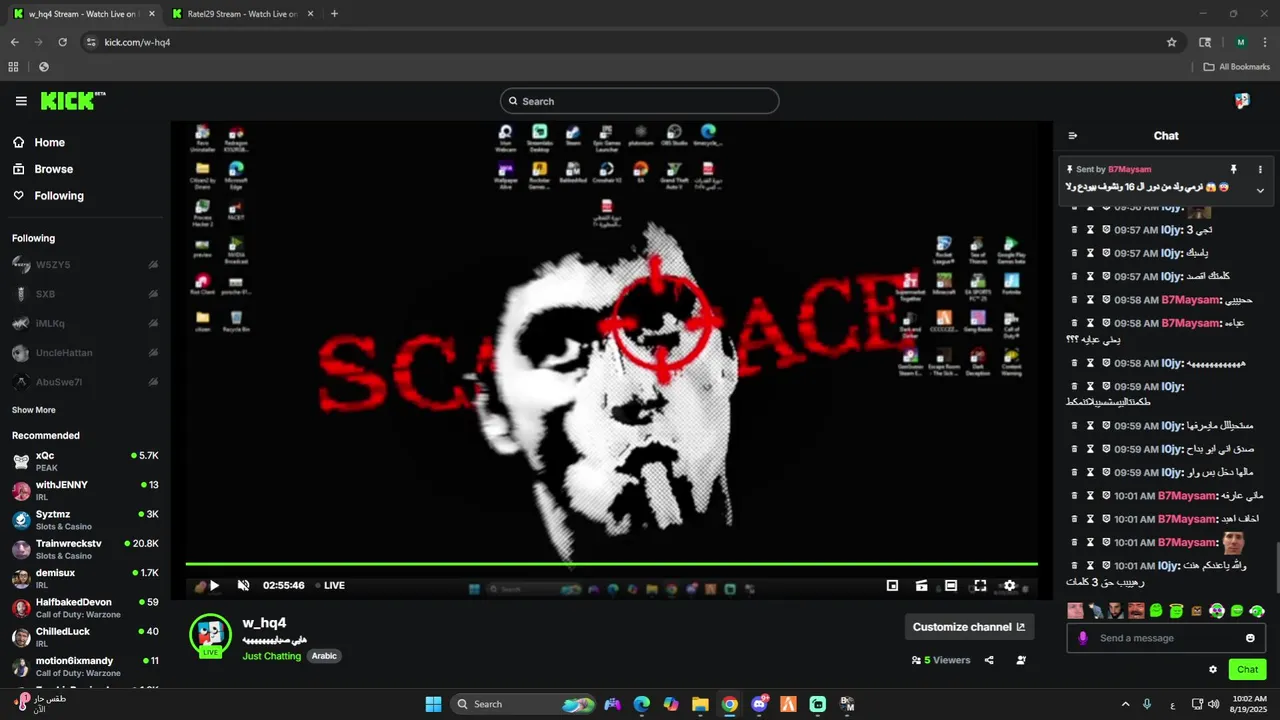Jump to LIVE in the player
1280x720 pixels.
(x=330, y=586)
